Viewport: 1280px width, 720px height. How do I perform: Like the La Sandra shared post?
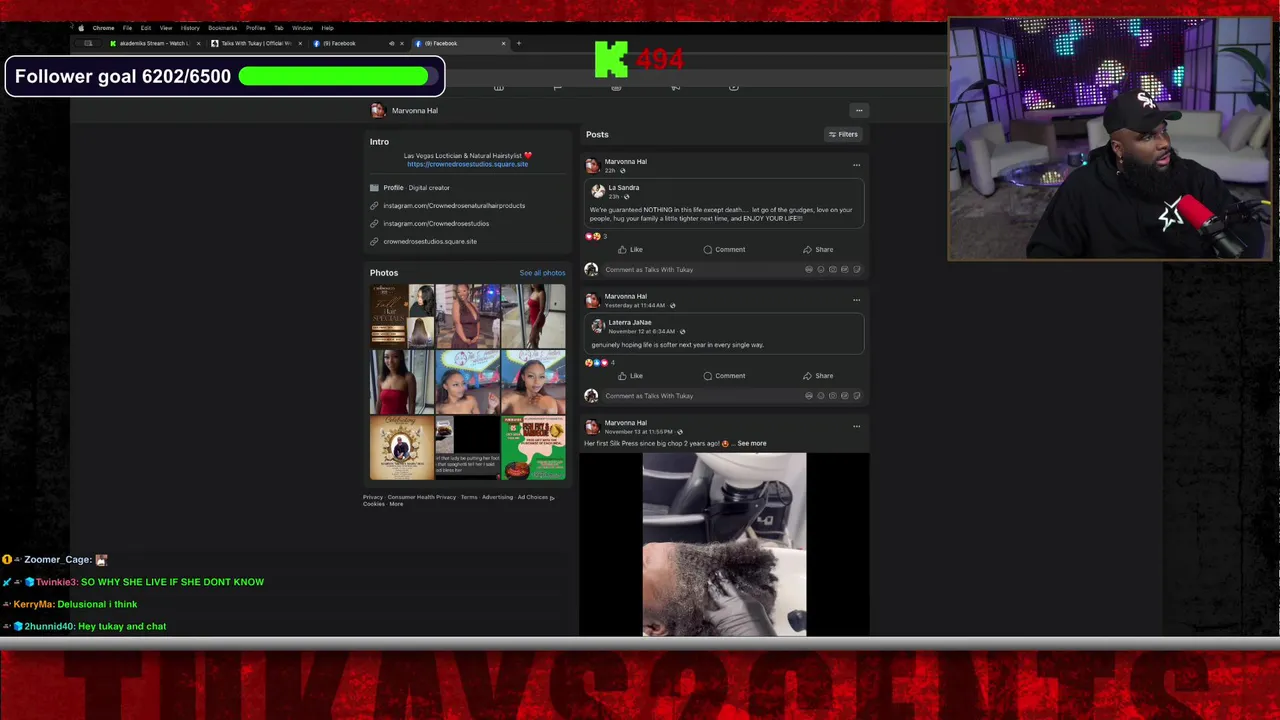point(630,249)
